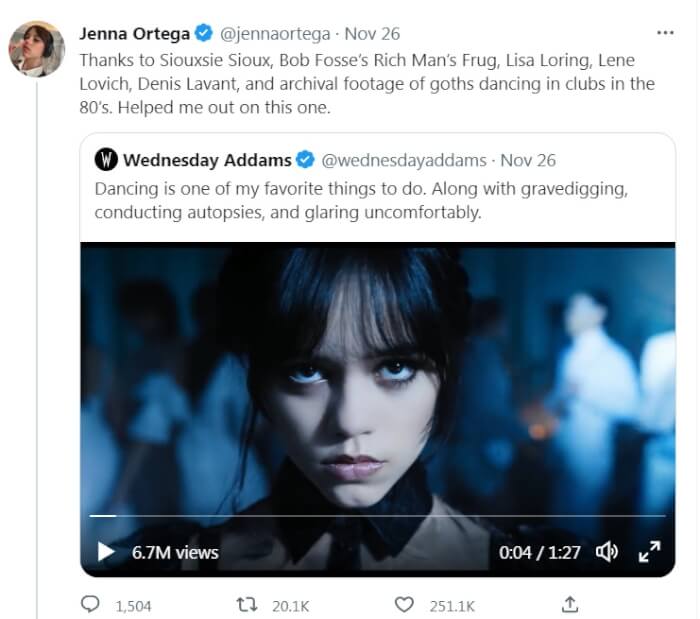Open the three-dot more options menu

(x=665, y=32)
